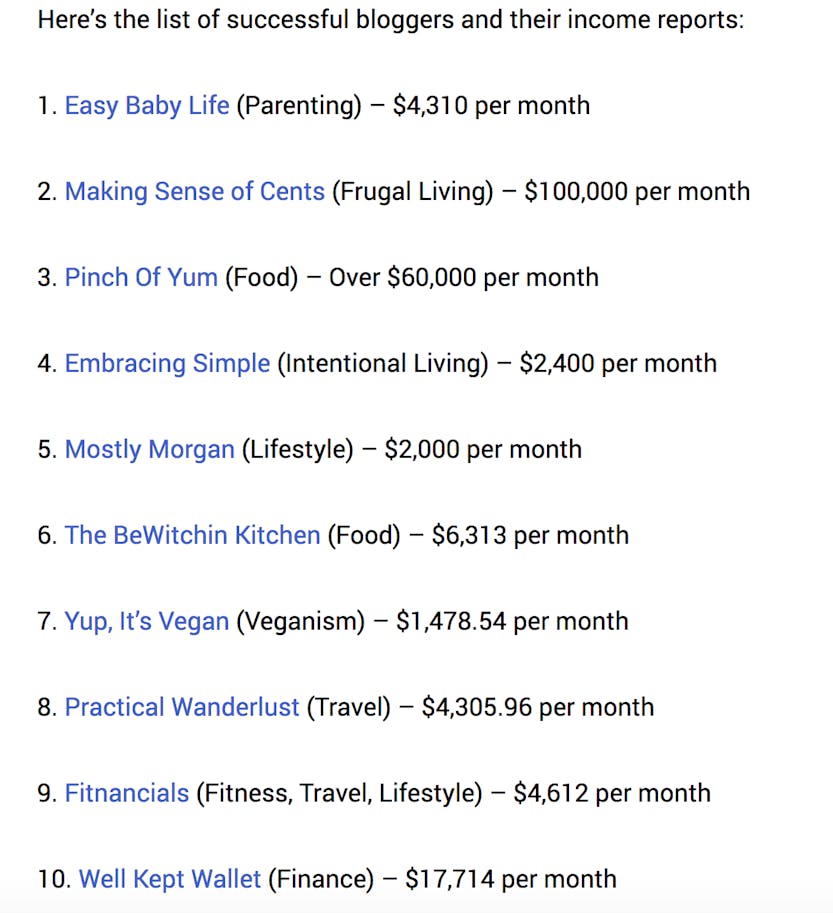
Task: Click the '(Intentional Living)' category text
Action: [382, 364]
